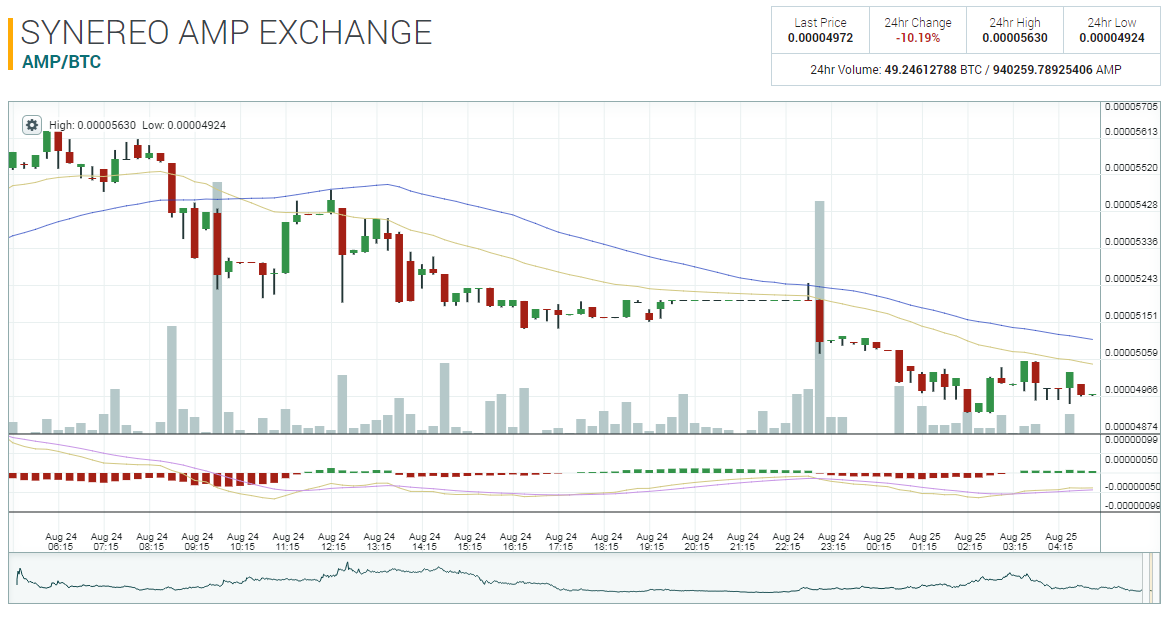1175x617 pixels.
Task: Click the Aug 24 23:15 time label
Action: click(x=833, y=541)
